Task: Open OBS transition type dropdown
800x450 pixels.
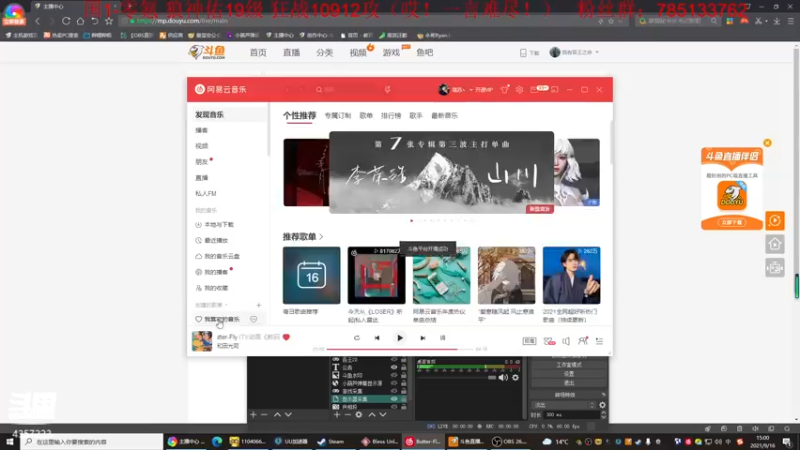Action: coord(563,405)
